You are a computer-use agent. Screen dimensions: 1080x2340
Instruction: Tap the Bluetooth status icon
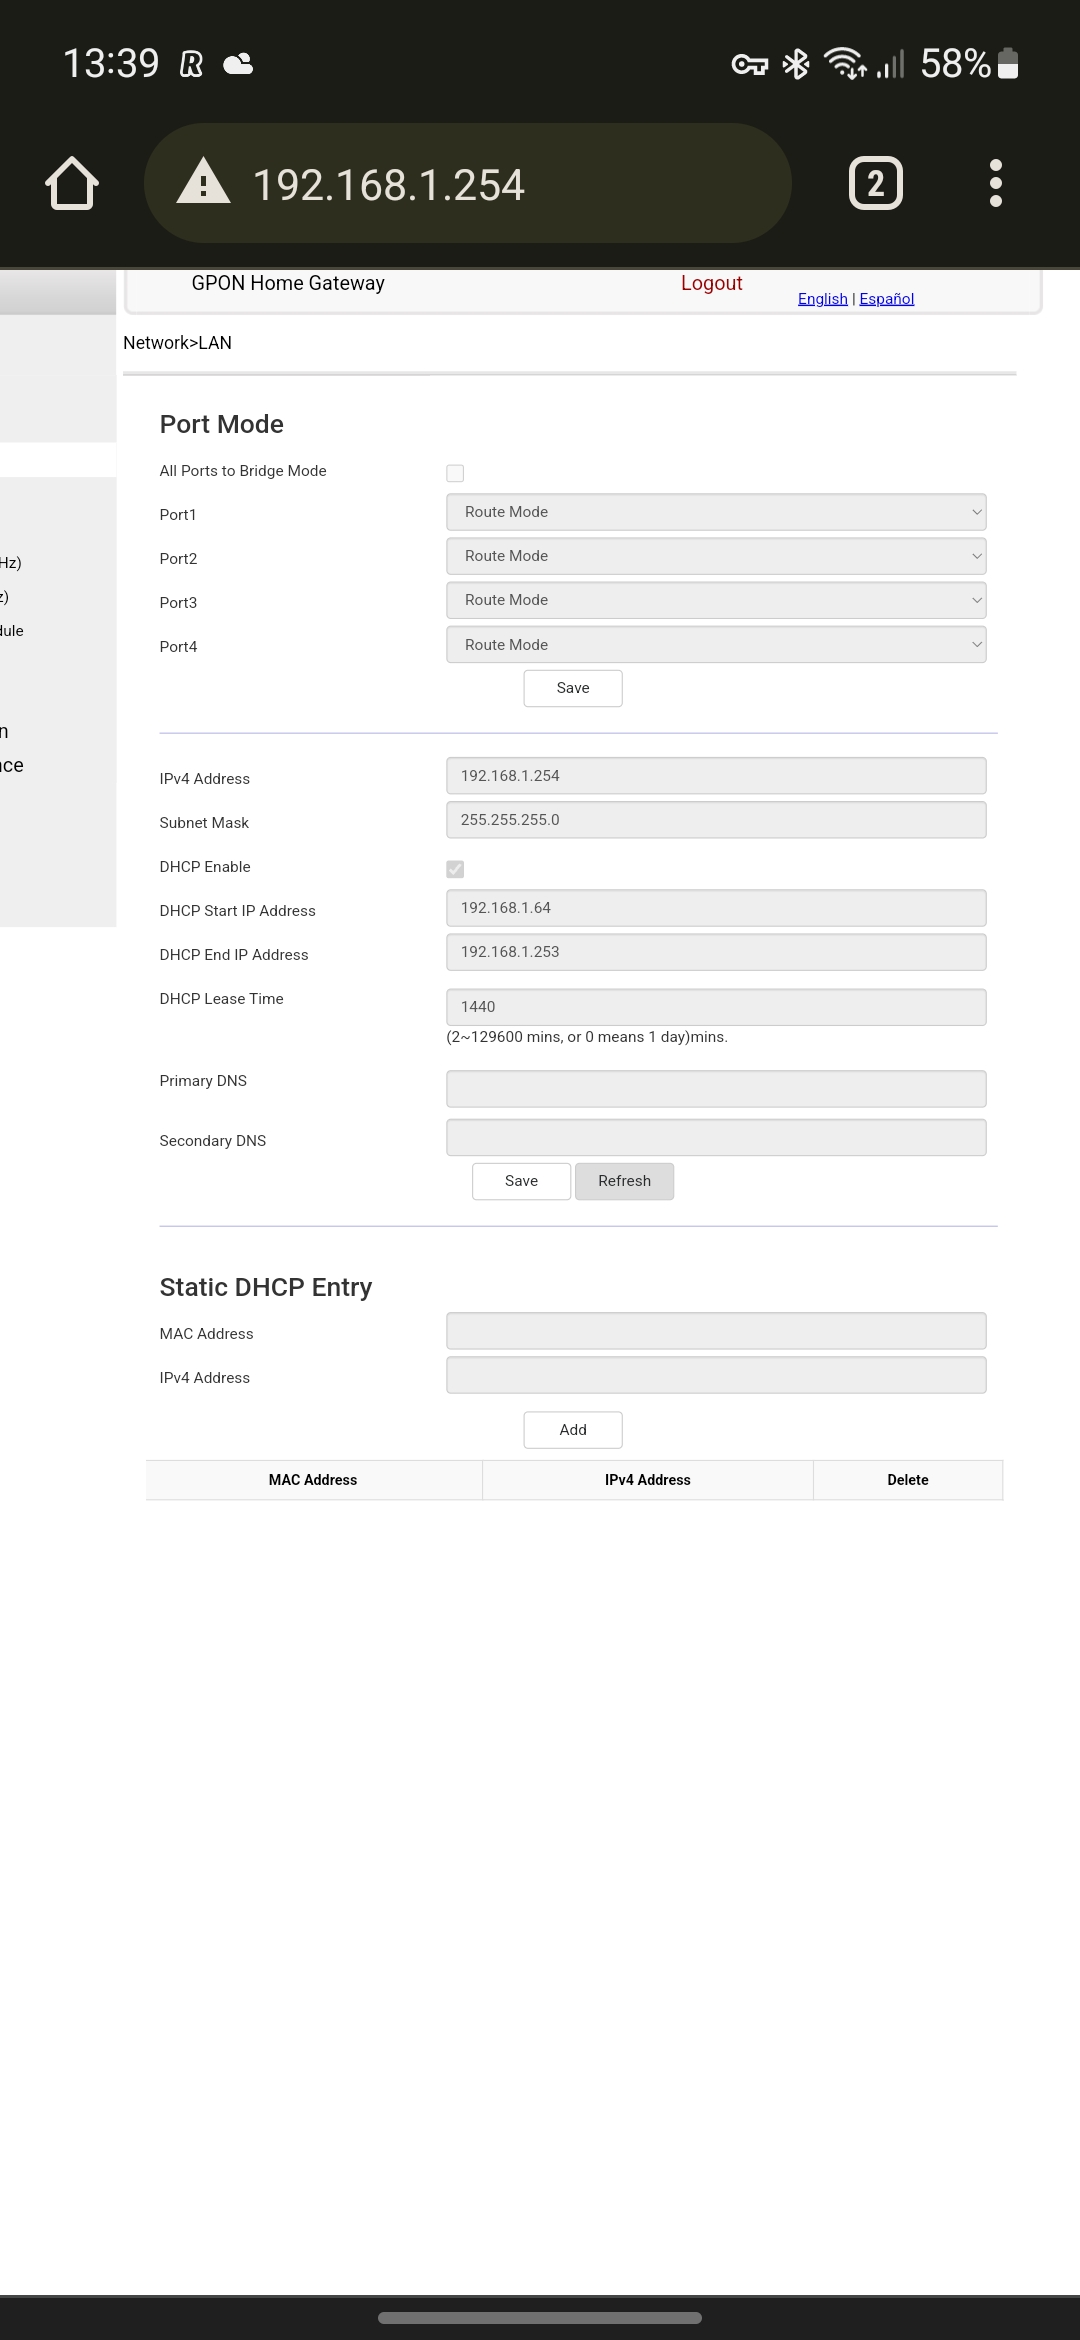[796, 64]
